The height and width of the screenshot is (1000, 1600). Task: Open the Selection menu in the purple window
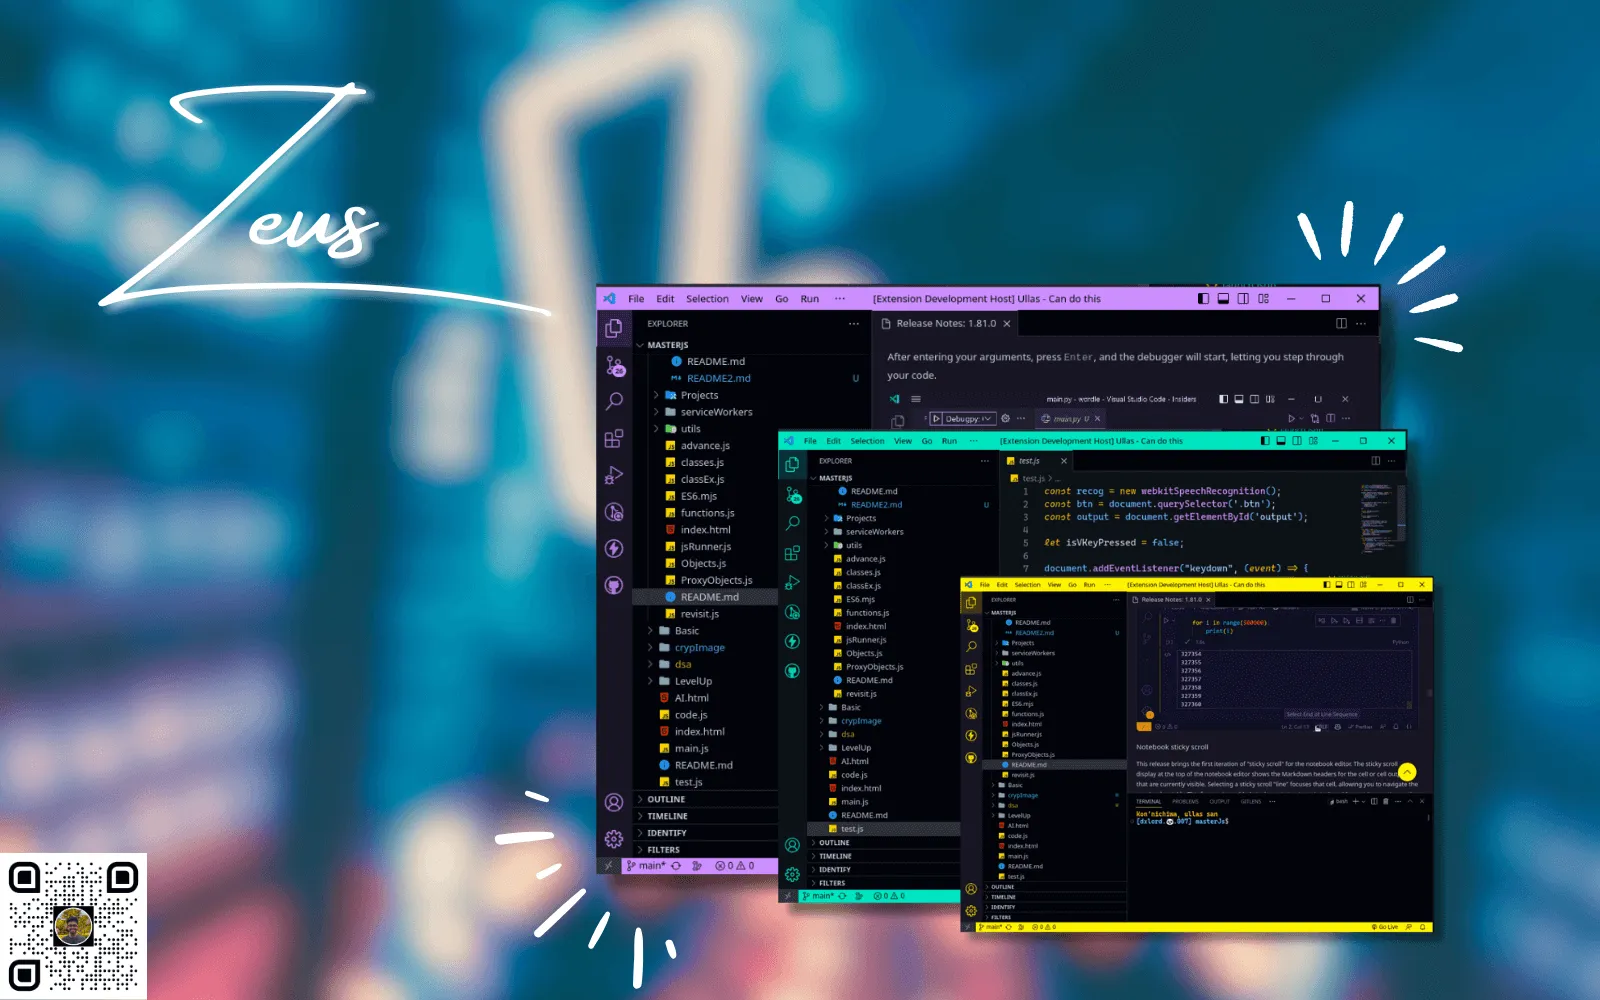pos(707,299)
